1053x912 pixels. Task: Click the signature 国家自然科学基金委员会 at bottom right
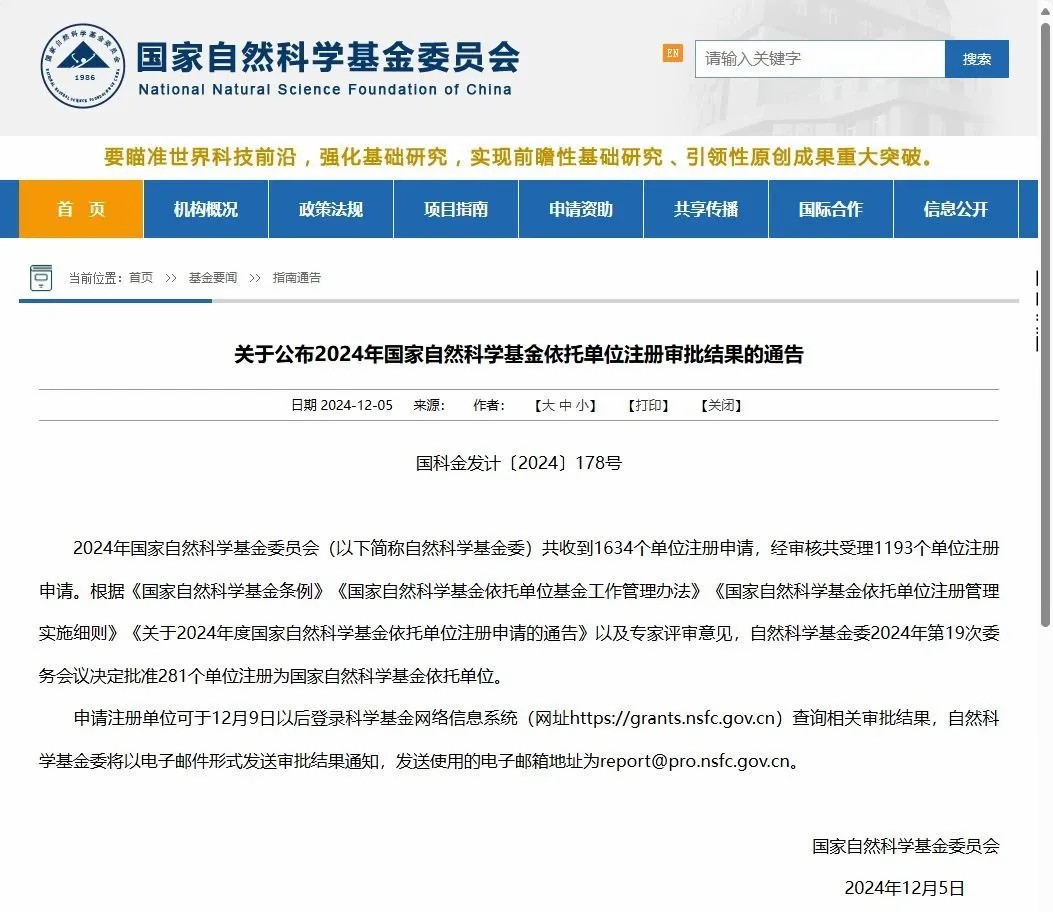tap(906, 846)
